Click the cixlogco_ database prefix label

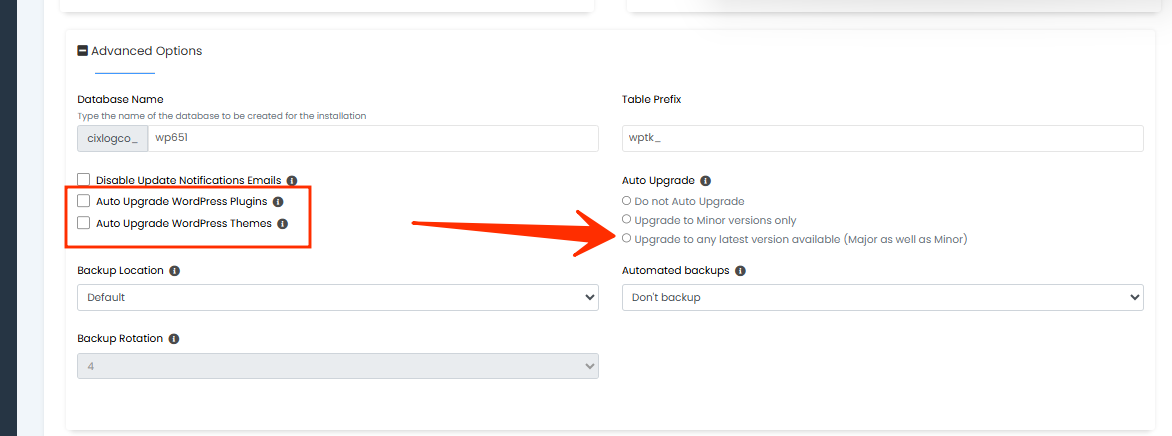pos(113,138)
